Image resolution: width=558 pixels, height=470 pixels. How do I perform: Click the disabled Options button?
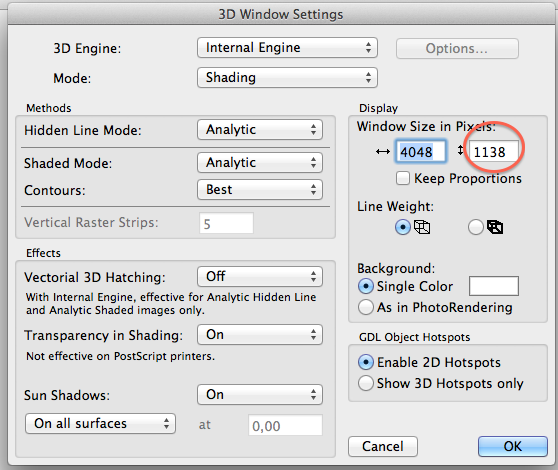(457, 48)
